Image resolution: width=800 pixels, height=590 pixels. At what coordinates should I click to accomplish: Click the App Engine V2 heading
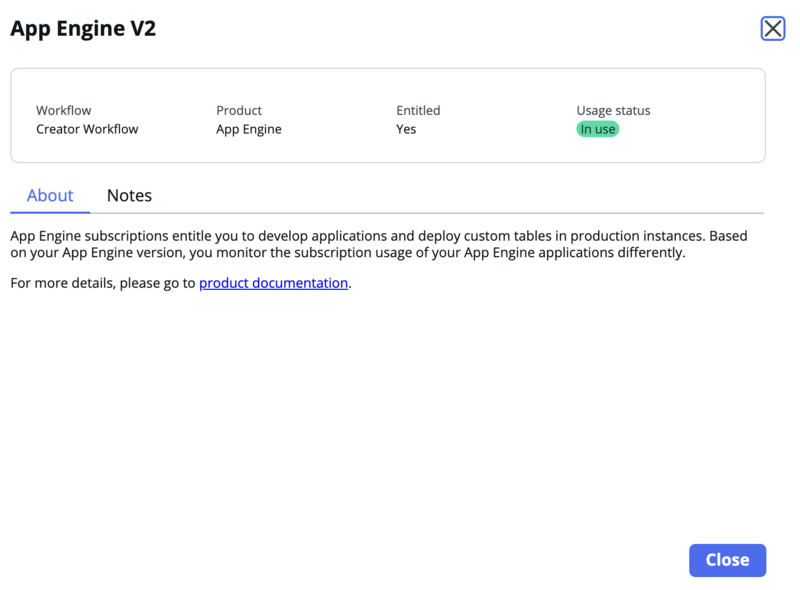pos(83,28)
